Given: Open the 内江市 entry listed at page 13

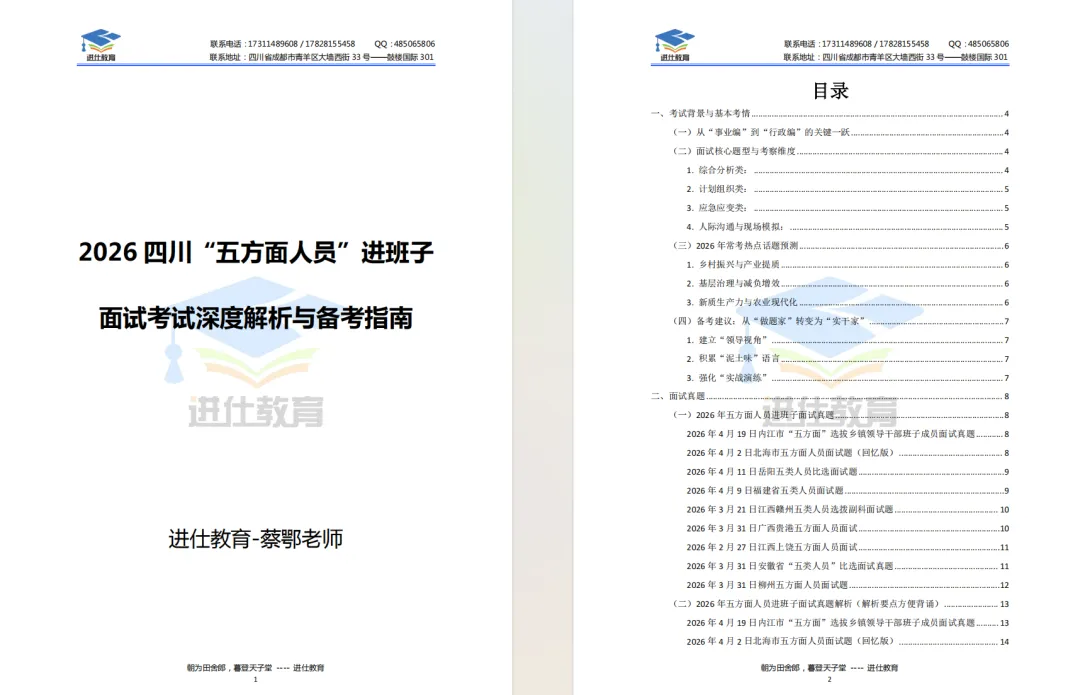Looking at the screenshot, I should coord(847,623).
